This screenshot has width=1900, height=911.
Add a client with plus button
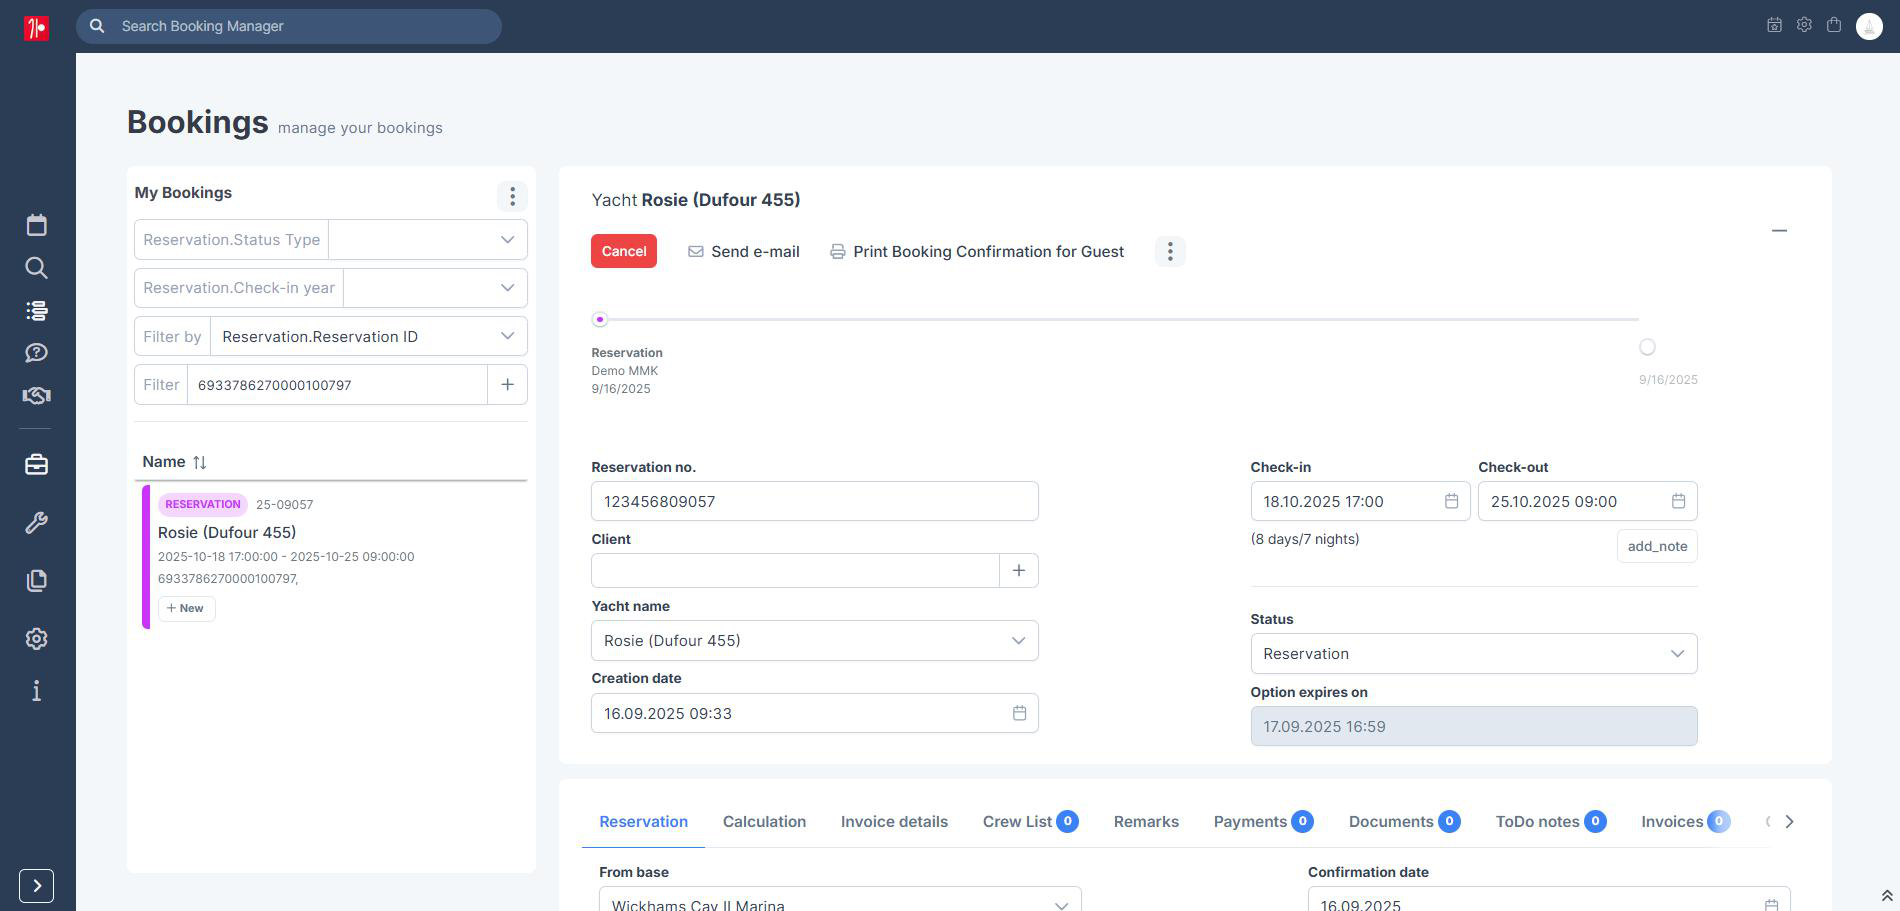(1019, 570)
